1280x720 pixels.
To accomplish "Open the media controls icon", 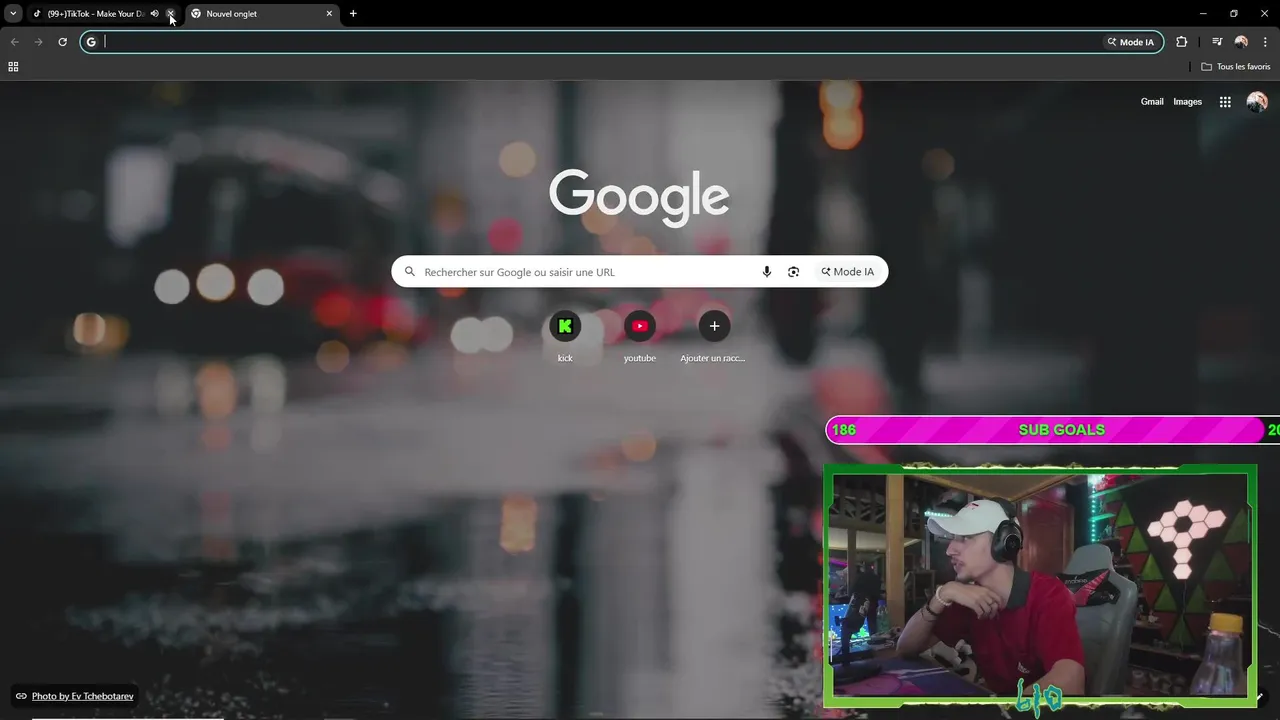I will 1217,42.
